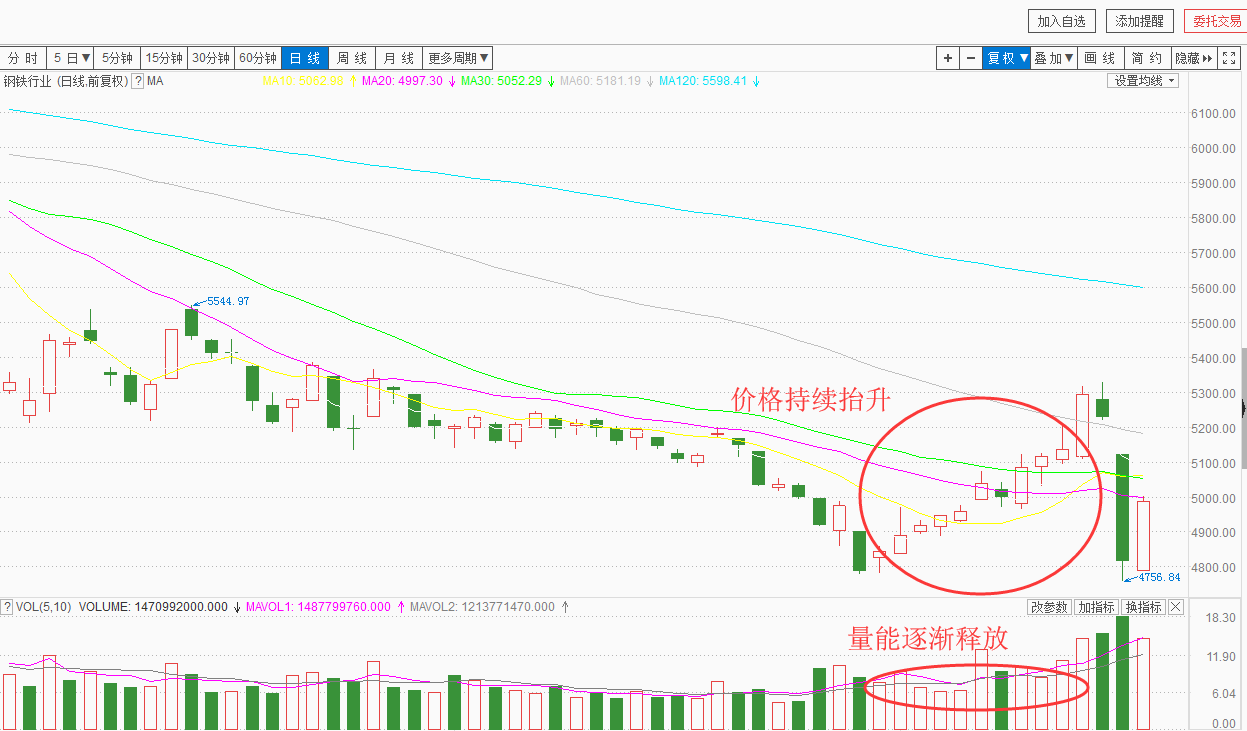Viewport: 1247px width, 731px height.
Task: Click 改参数 to edit volume parameters
Action: (1049, 607)
